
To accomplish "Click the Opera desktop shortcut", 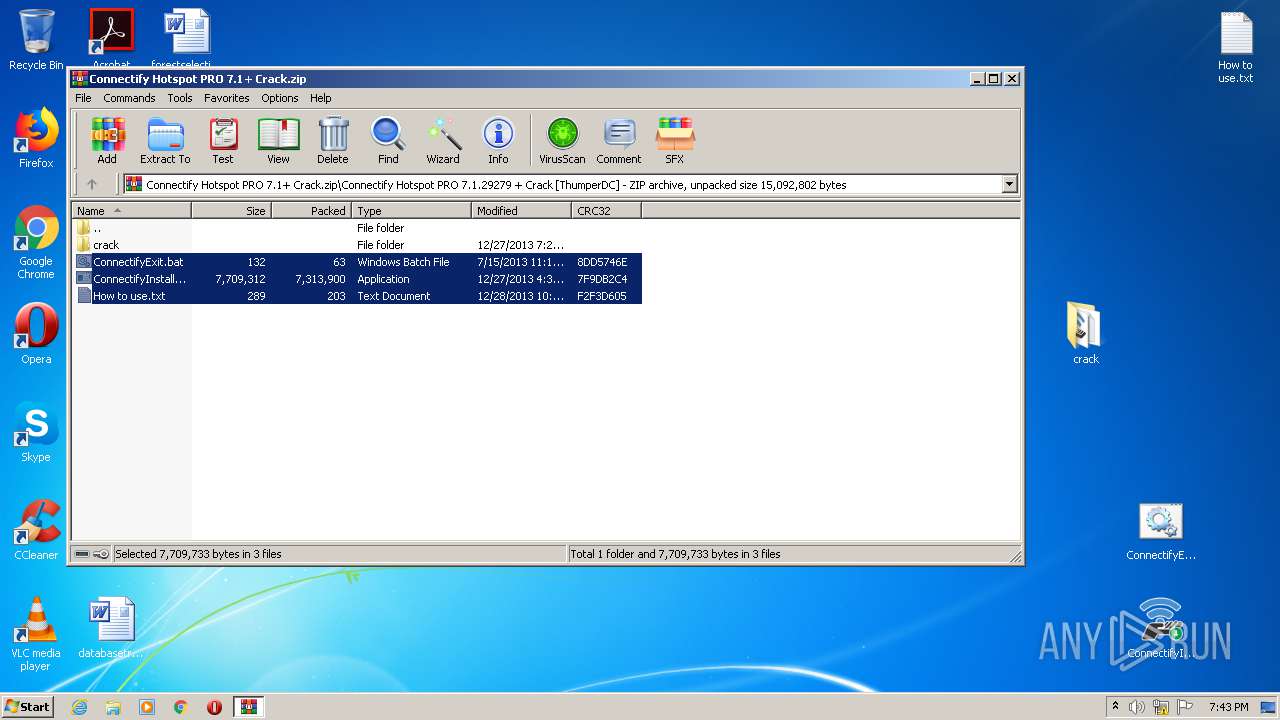I will coord(36,334).
